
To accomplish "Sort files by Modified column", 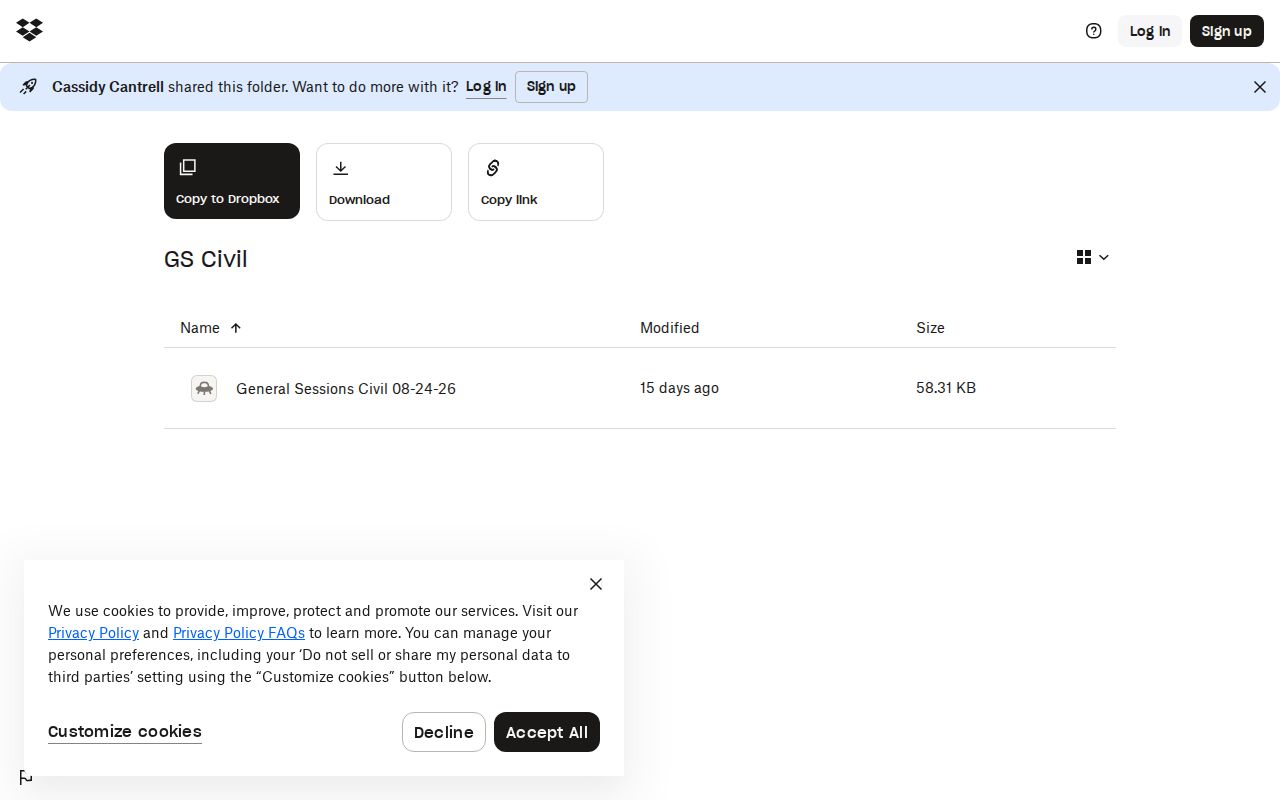I will (670, 328).
